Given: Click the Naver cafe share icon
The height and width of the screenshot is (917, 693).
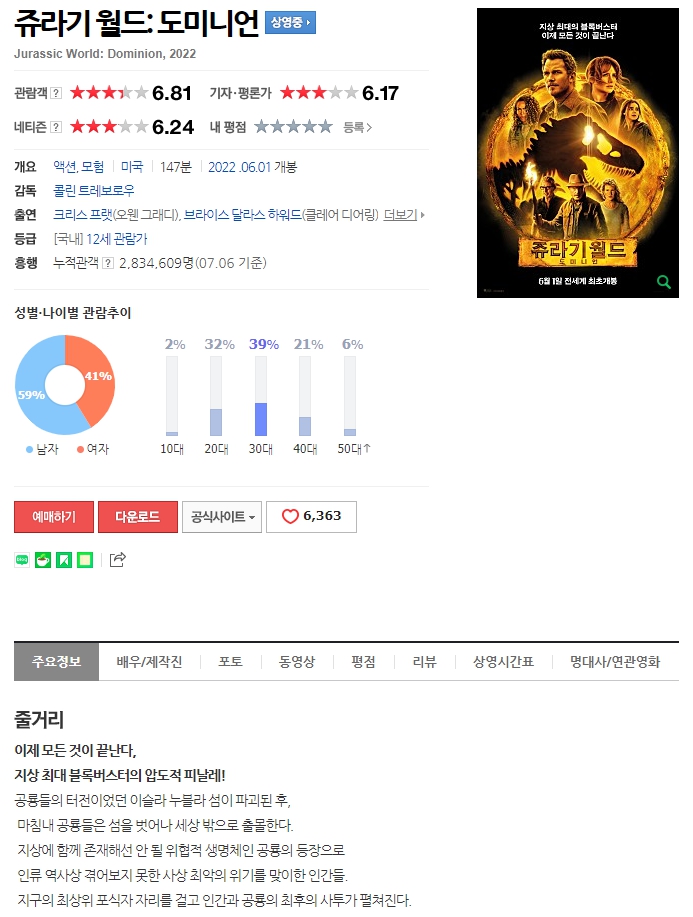Looking at the screenshot, I should point(43,560).
